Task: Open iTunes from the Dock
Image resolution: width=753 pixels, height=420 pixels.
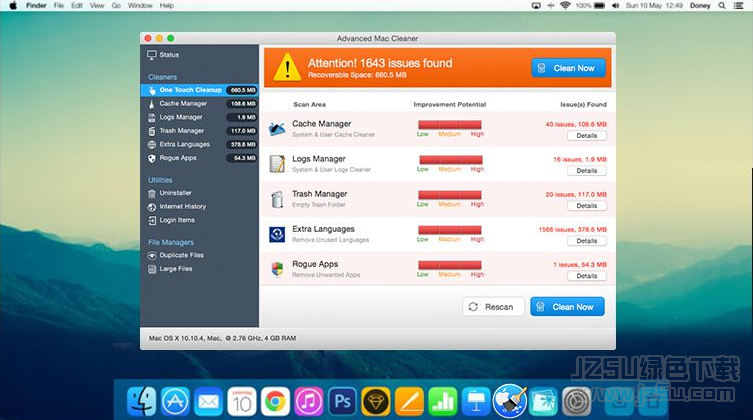Action: click(x=309, y=401)
